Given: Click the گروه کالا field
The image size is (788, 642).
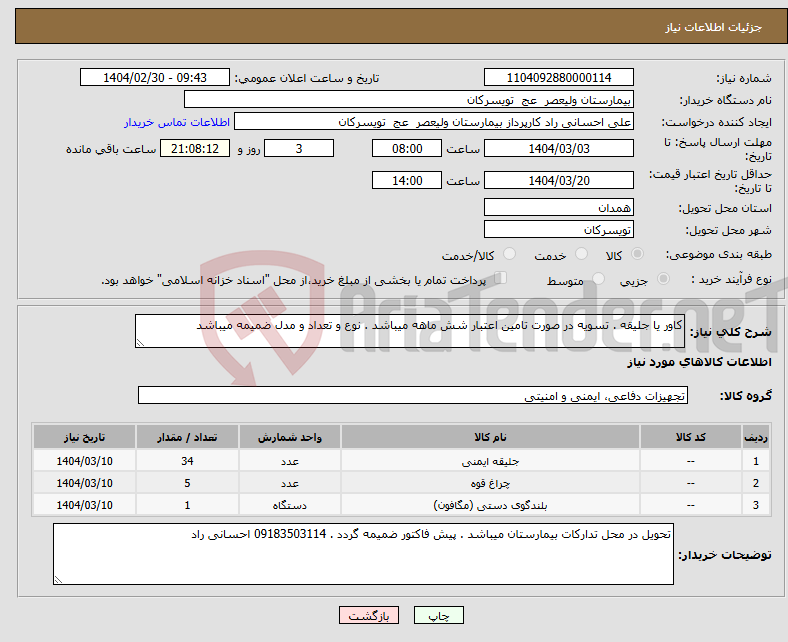Looking at the screenshot, I should click(x=413, y=395).
